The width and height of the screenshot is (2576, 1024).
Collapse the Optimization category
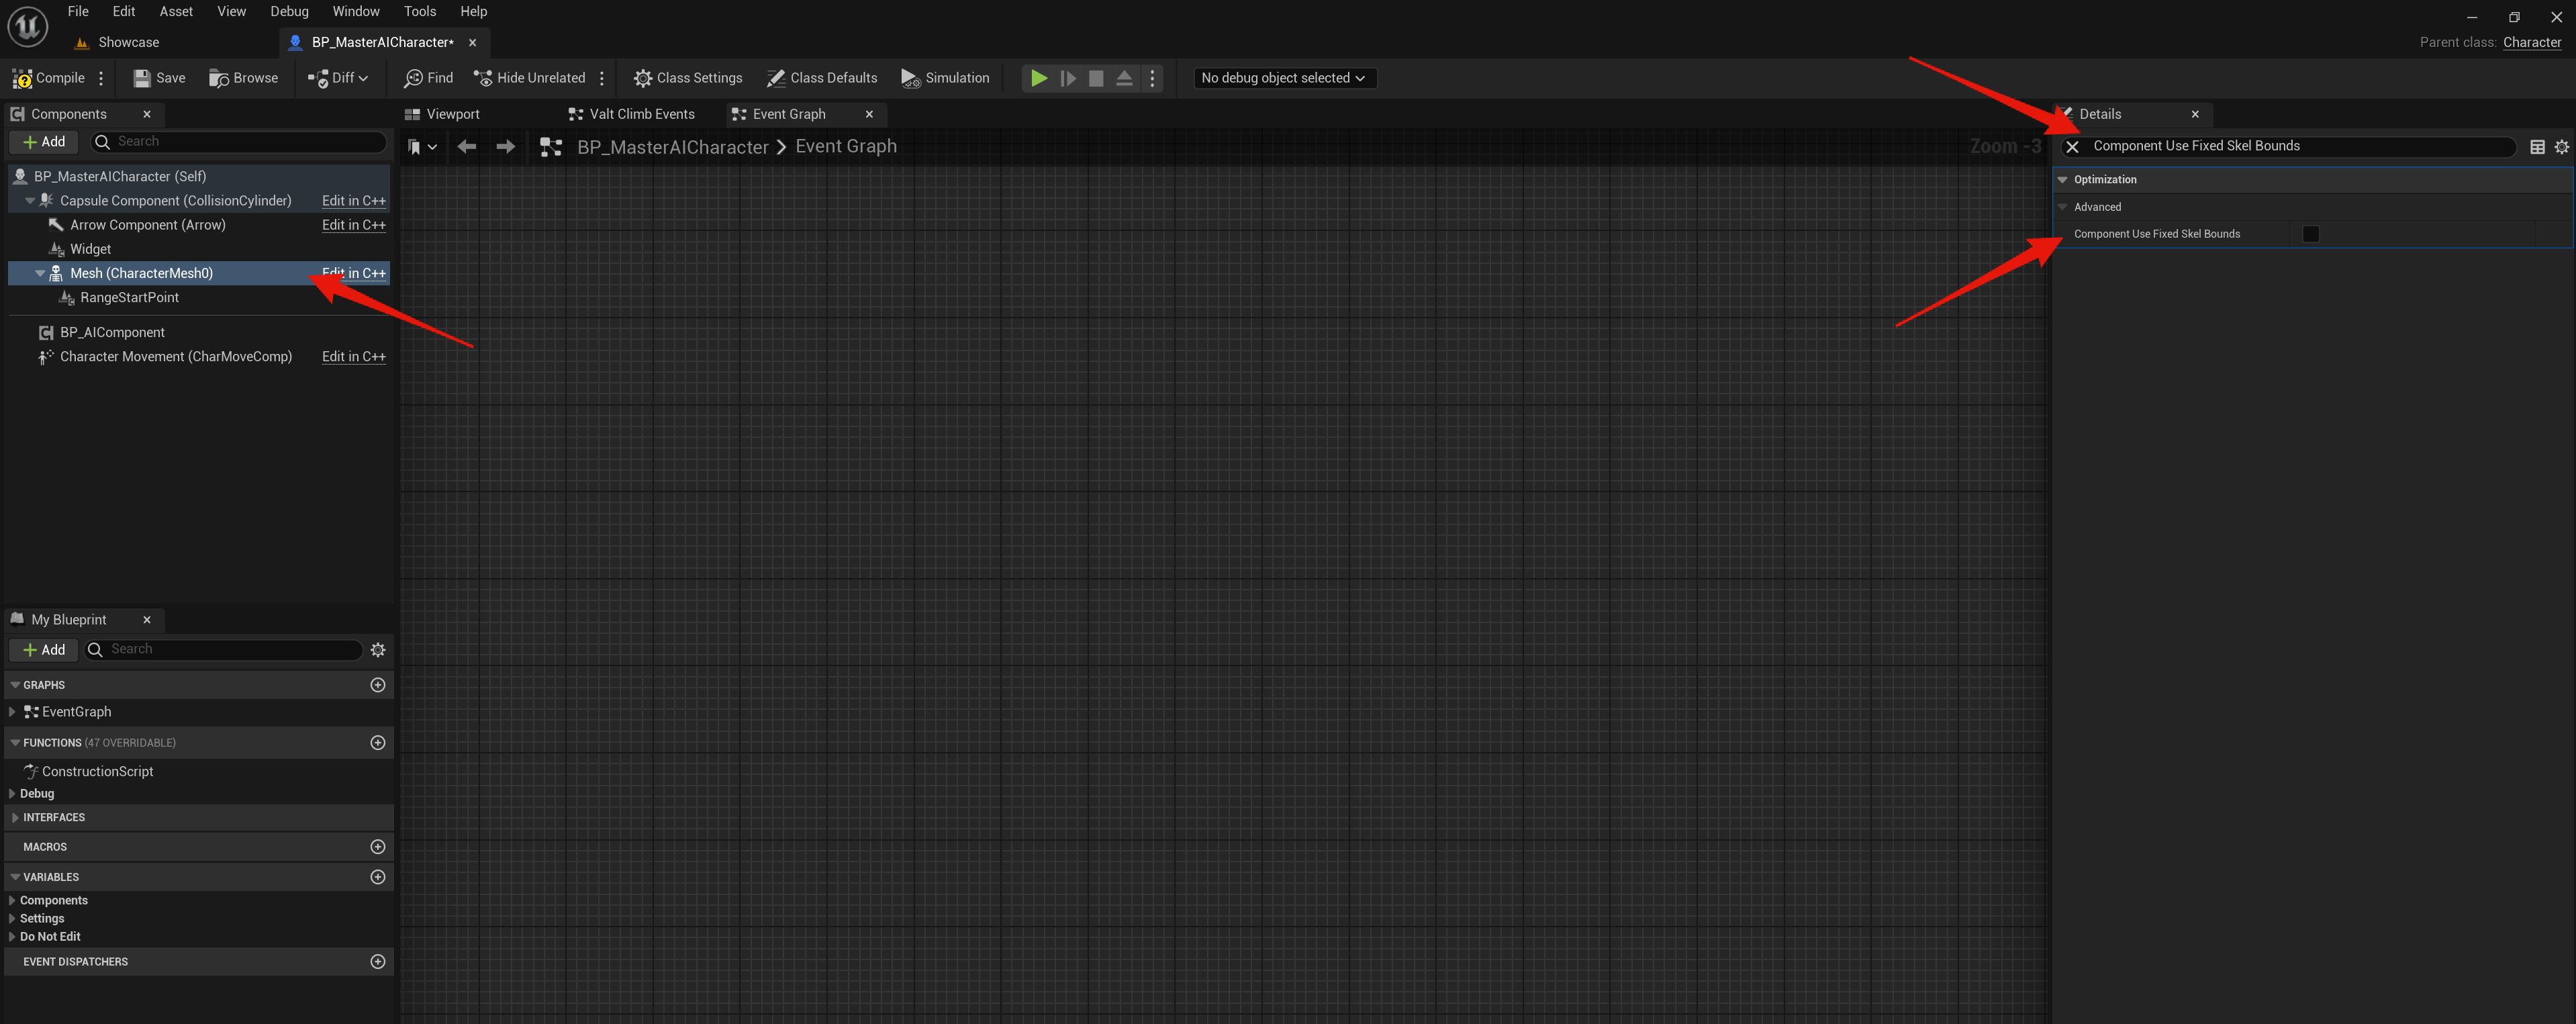(x=2062, y=180)
